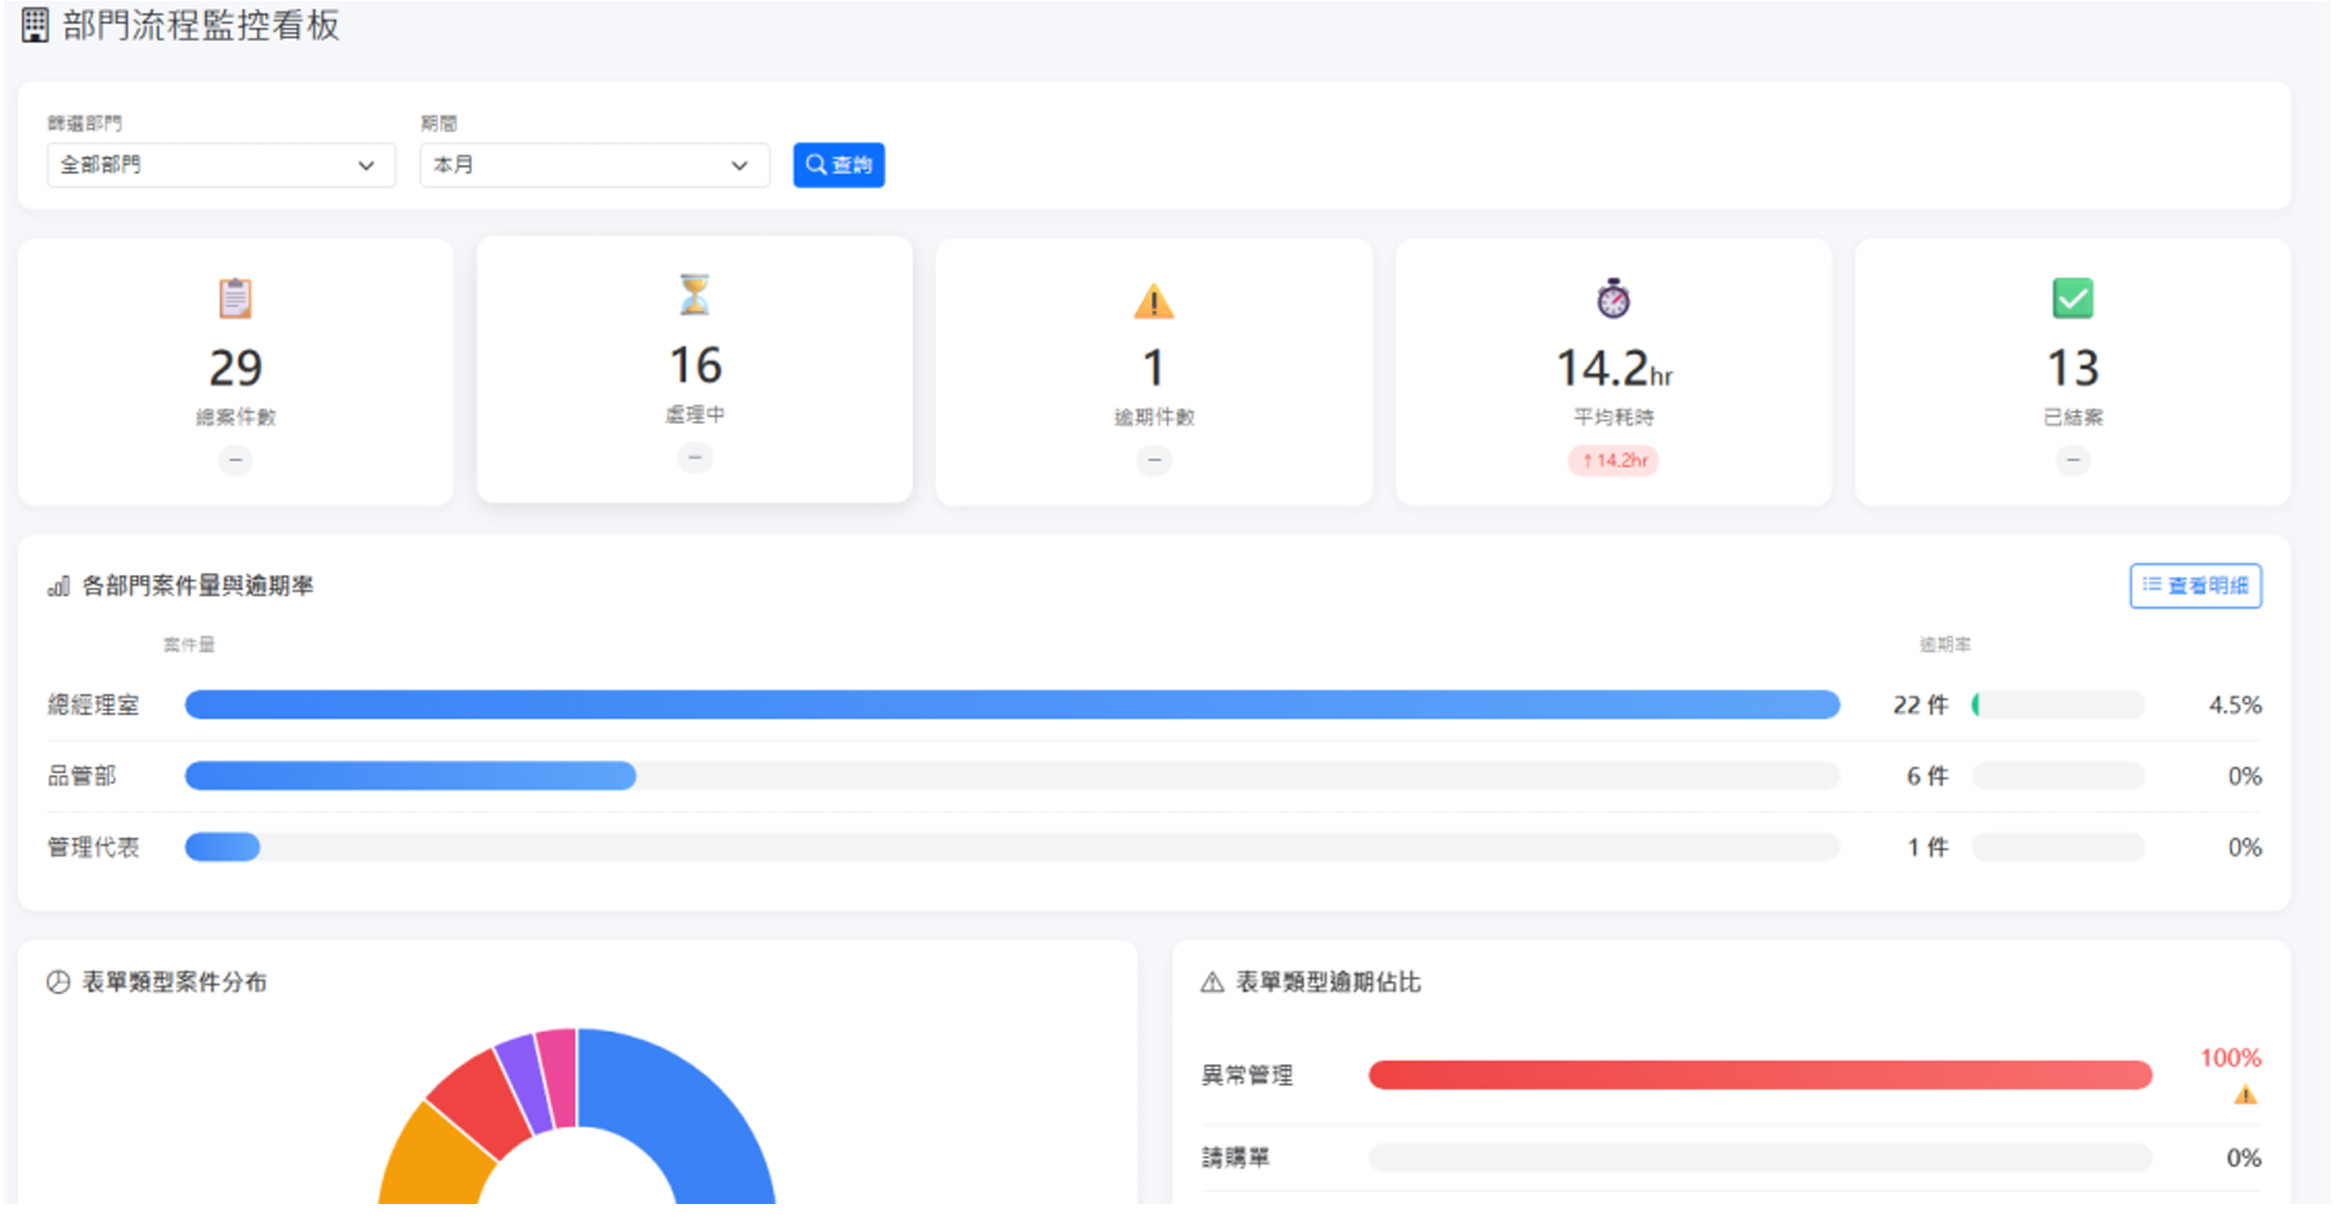Click the 請購單 form type label
The image size is (2342, 1218).
[x=1235, y=1158]
